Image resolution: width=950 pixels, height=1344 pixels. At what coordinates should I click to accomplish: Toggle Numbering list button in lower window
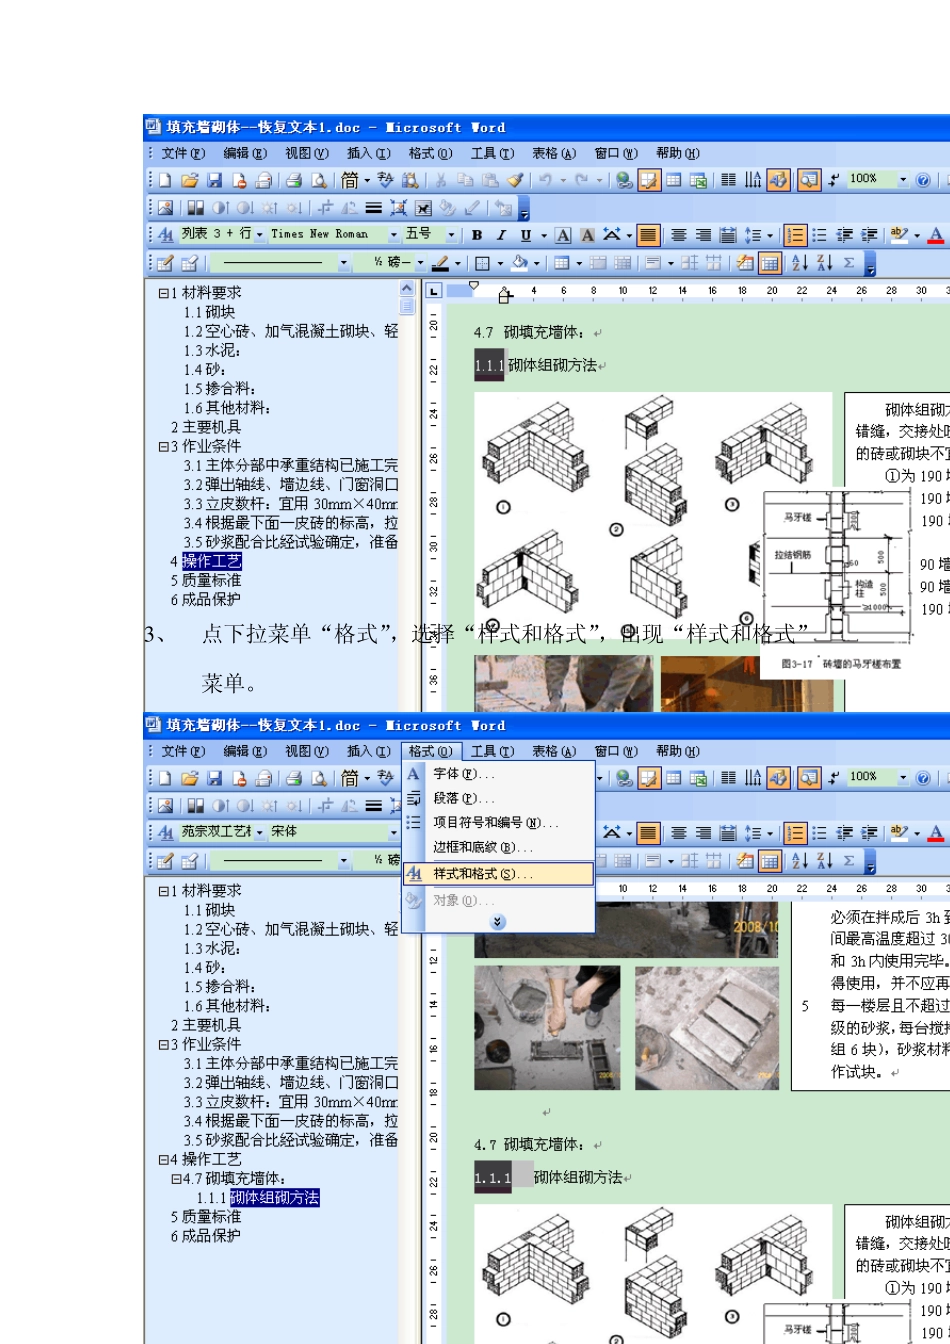pyautogui.click(x=795, y=833)
